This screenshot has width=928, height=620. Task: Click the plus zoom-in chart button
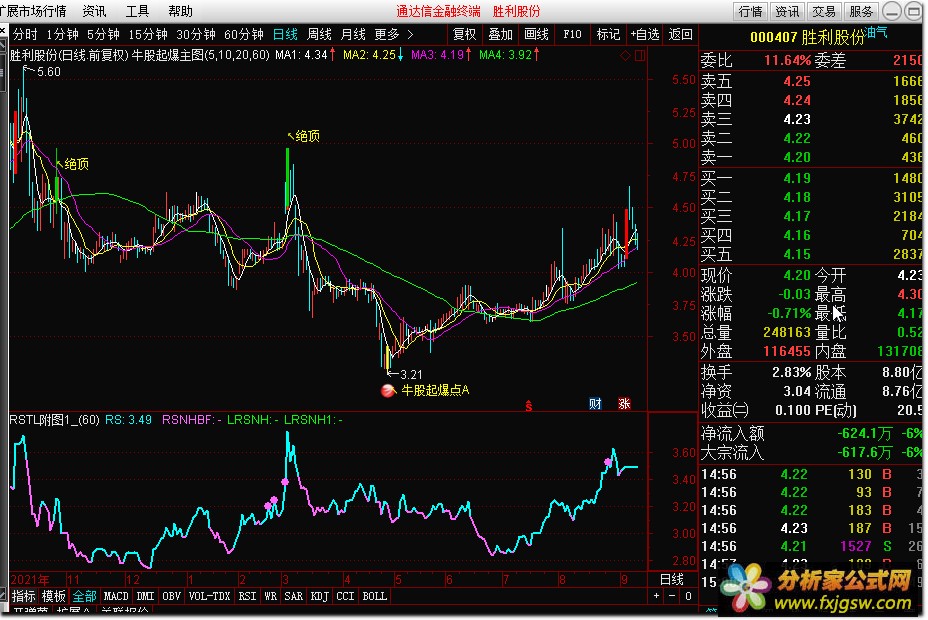(x=656, y=596)
